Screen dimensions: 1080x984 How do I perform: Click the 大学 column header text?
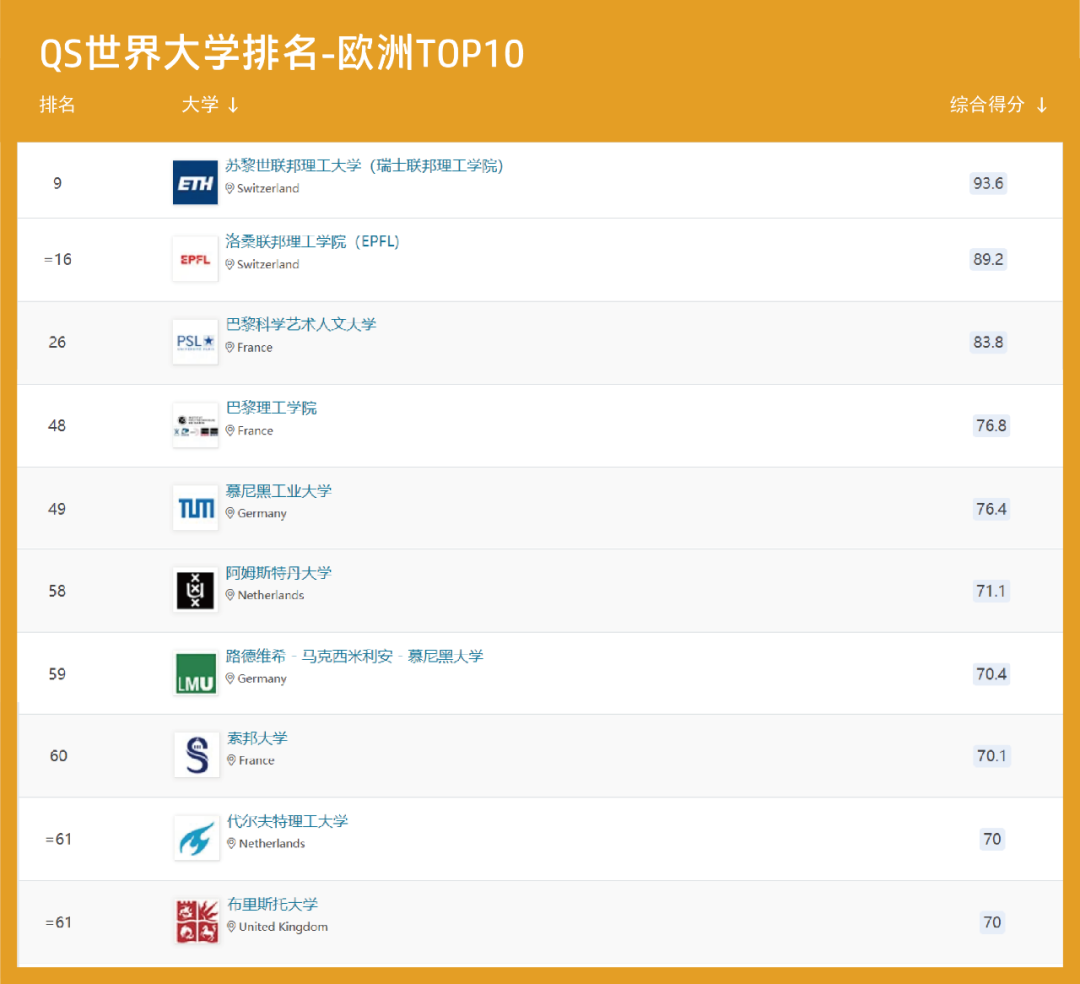pyautogui.click(x=200, y=105)
